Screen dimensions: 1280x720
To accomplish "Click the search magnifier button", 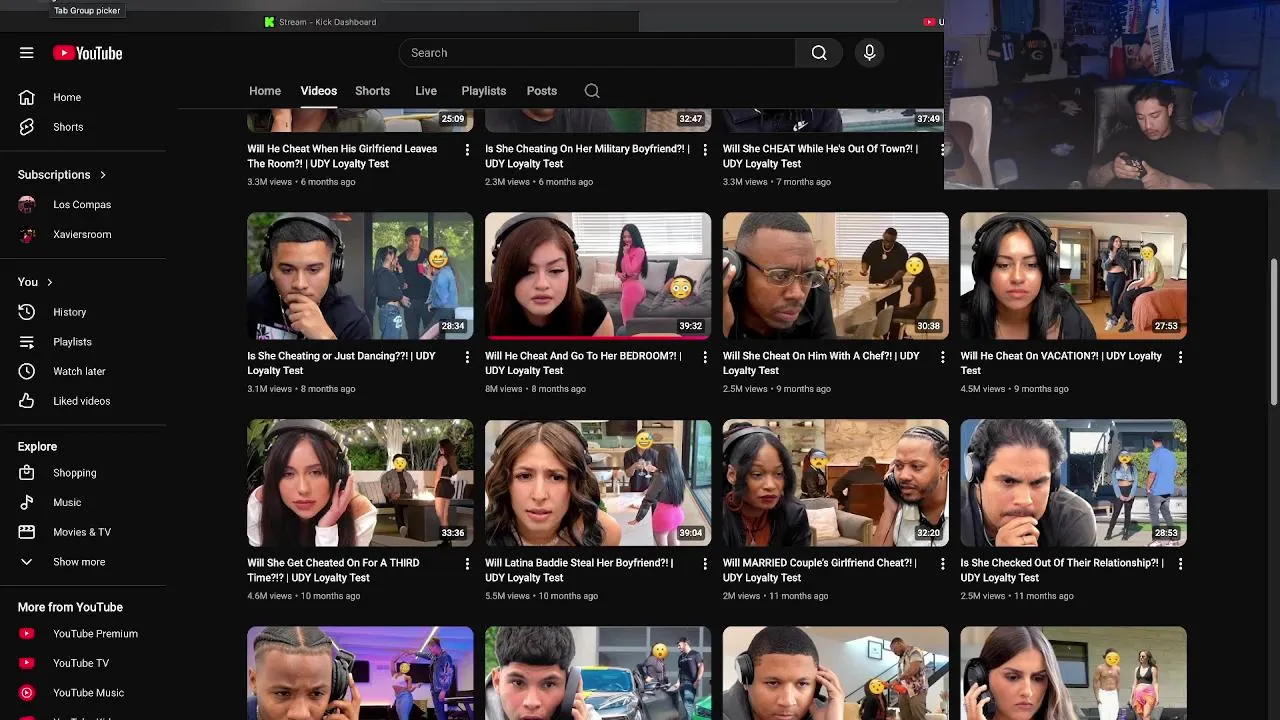I will coord(819,53).
